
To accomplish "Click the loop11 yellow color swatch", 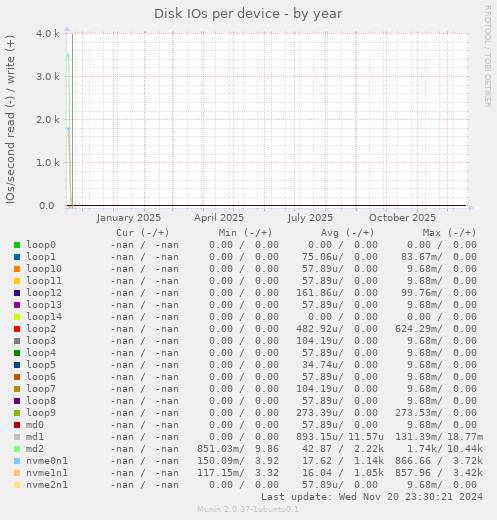I will [x=17, y=281].
